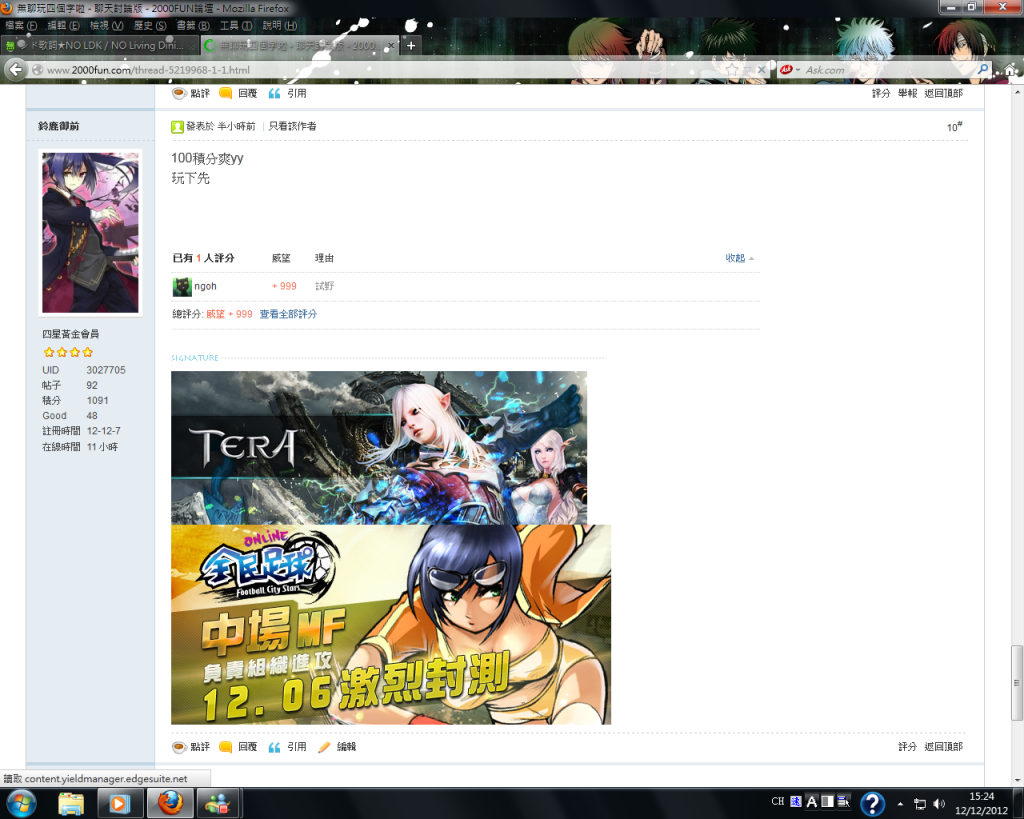Show hidden system tray icons

(901, 803)
